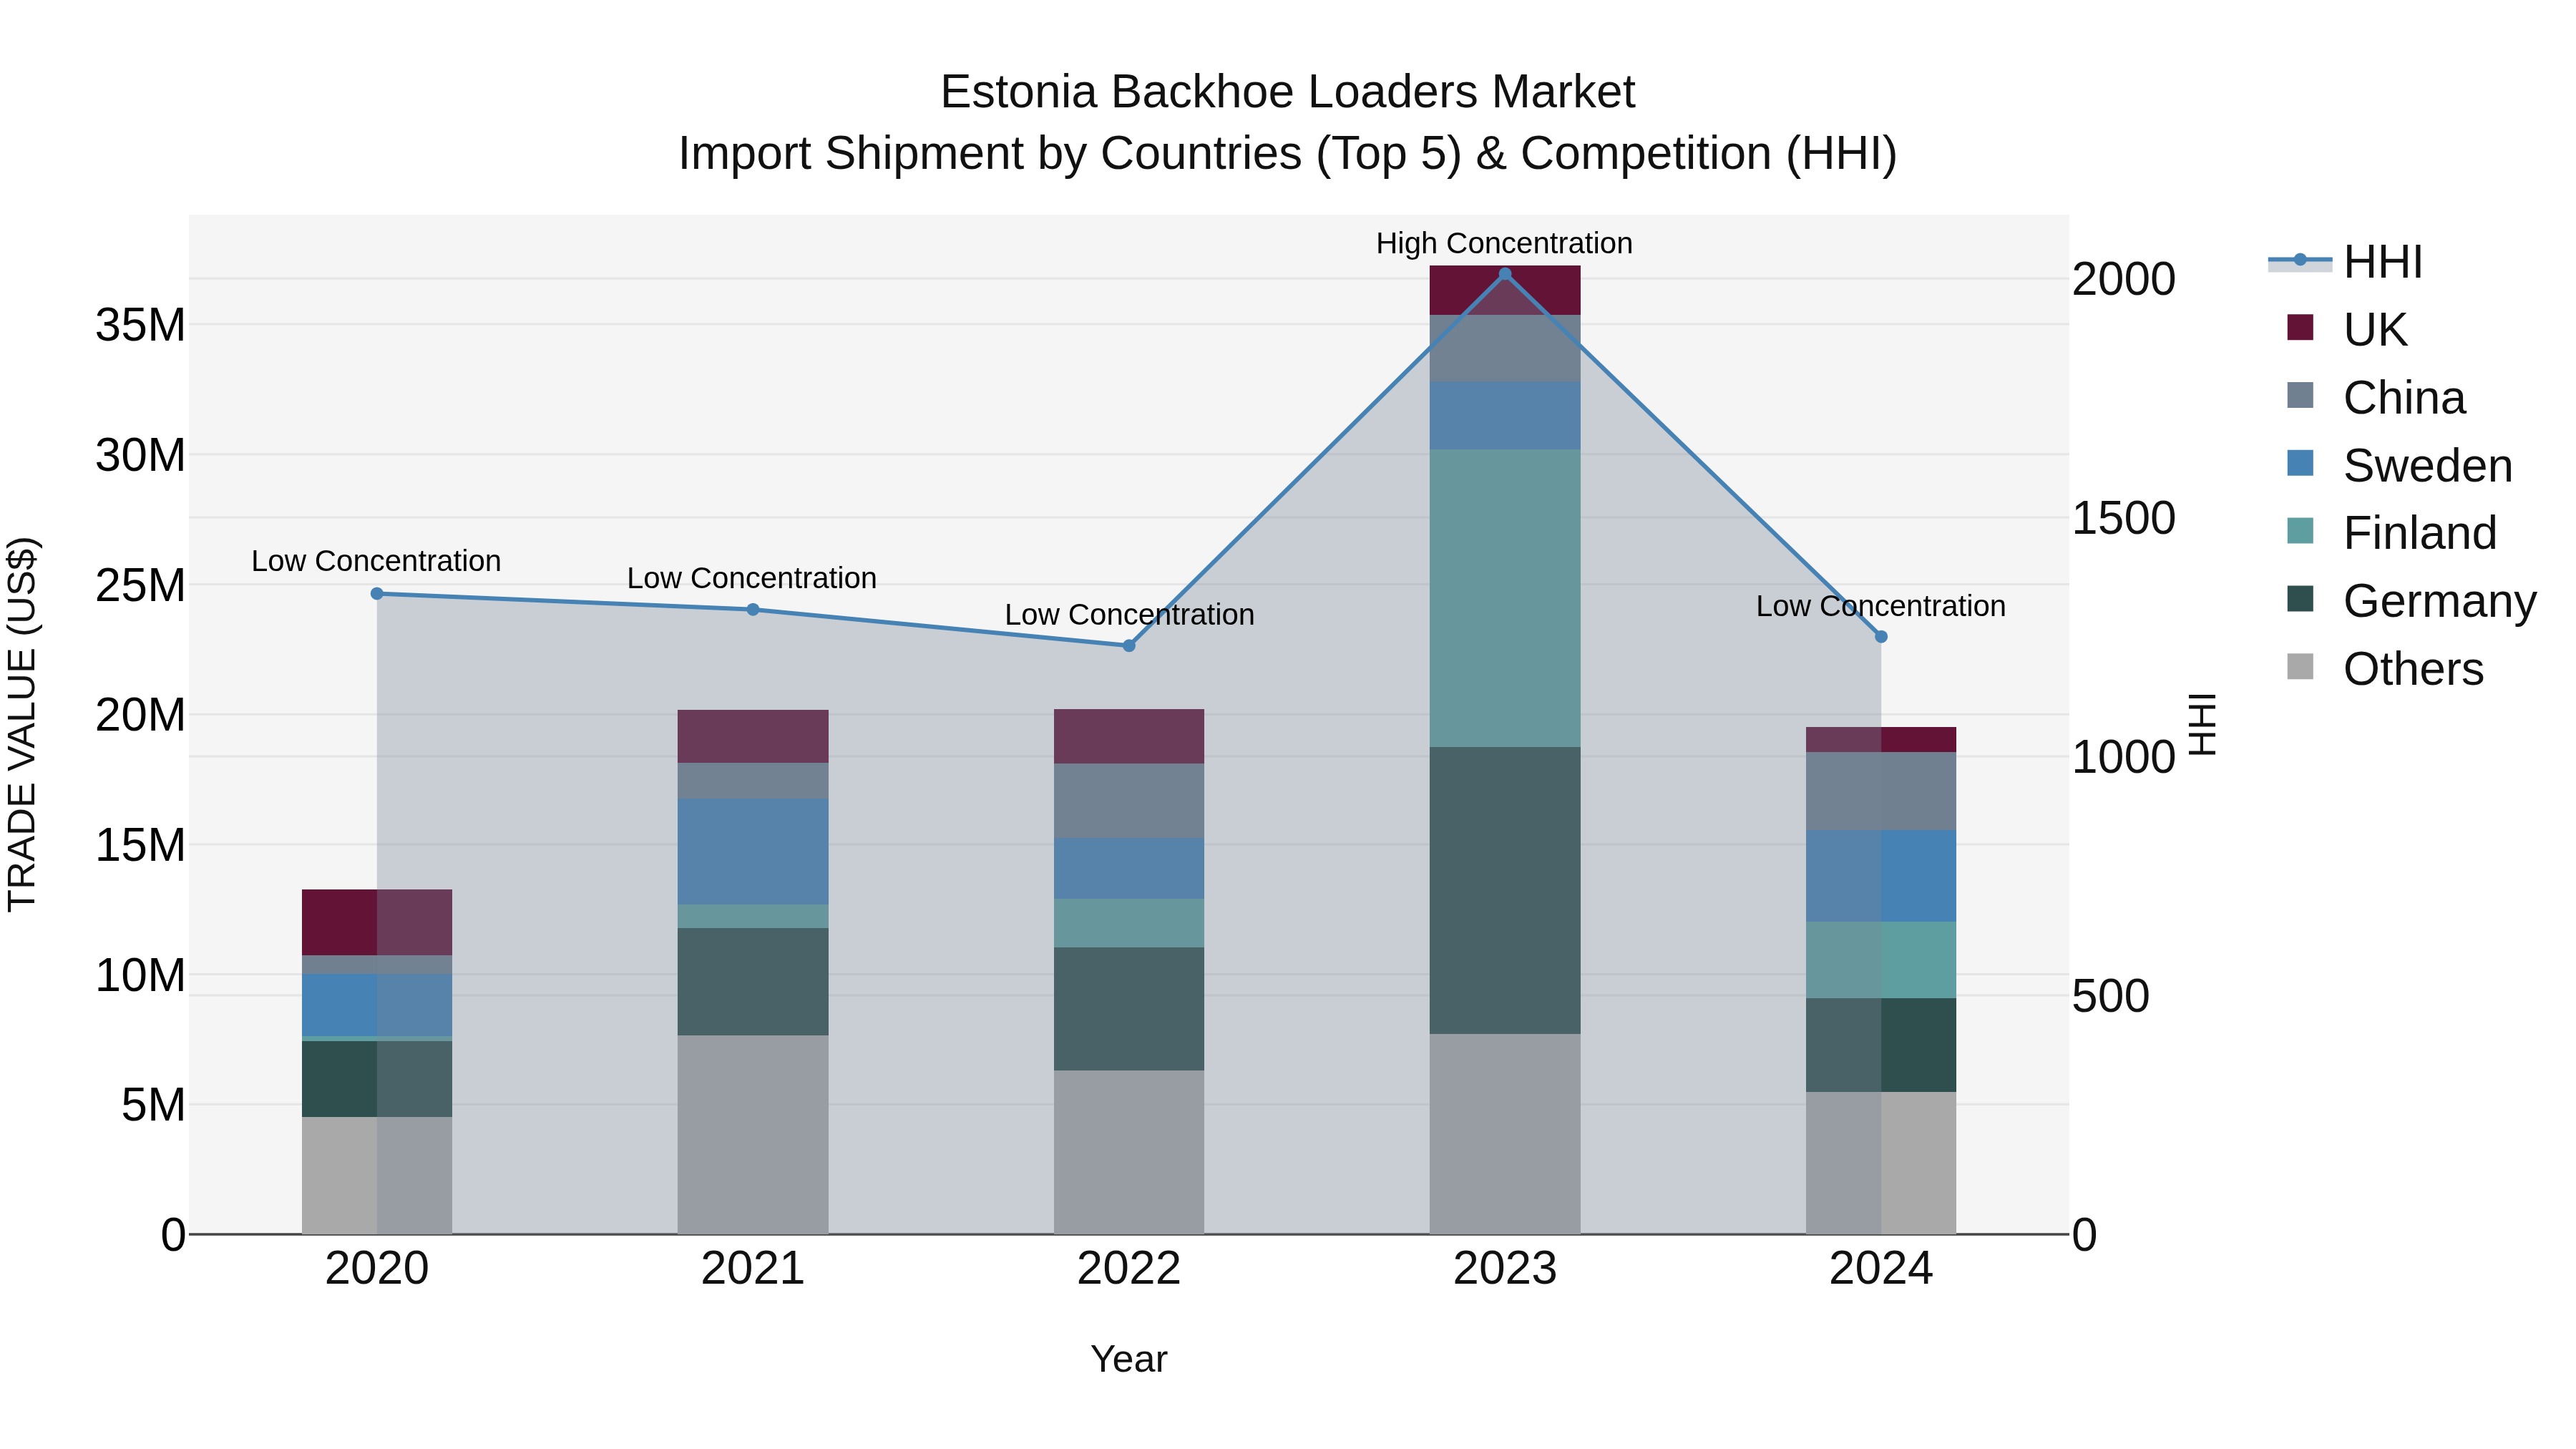Click the HHI peak point for 2023

1505,274
